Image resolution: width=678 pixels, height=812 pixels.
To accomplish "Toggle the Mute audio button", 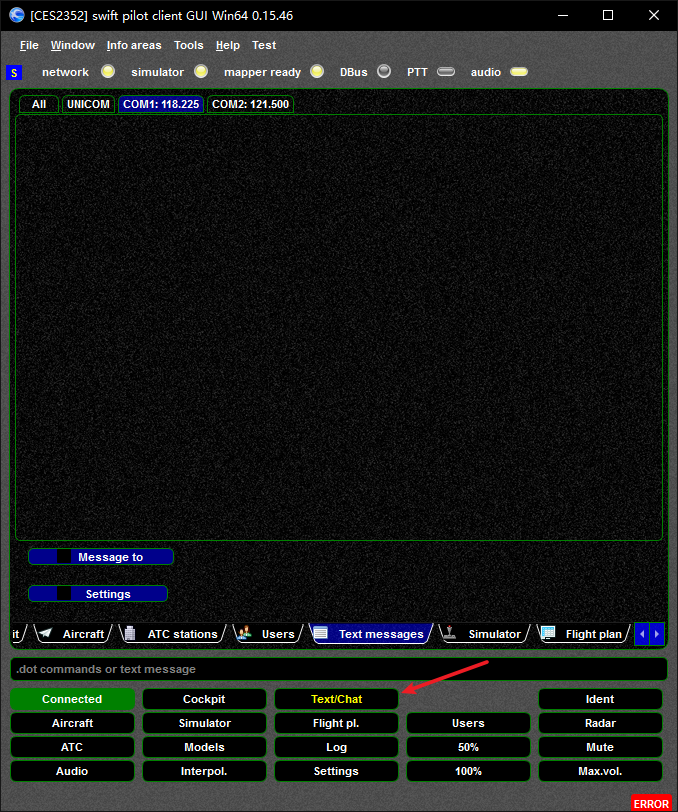I will 600,747.
